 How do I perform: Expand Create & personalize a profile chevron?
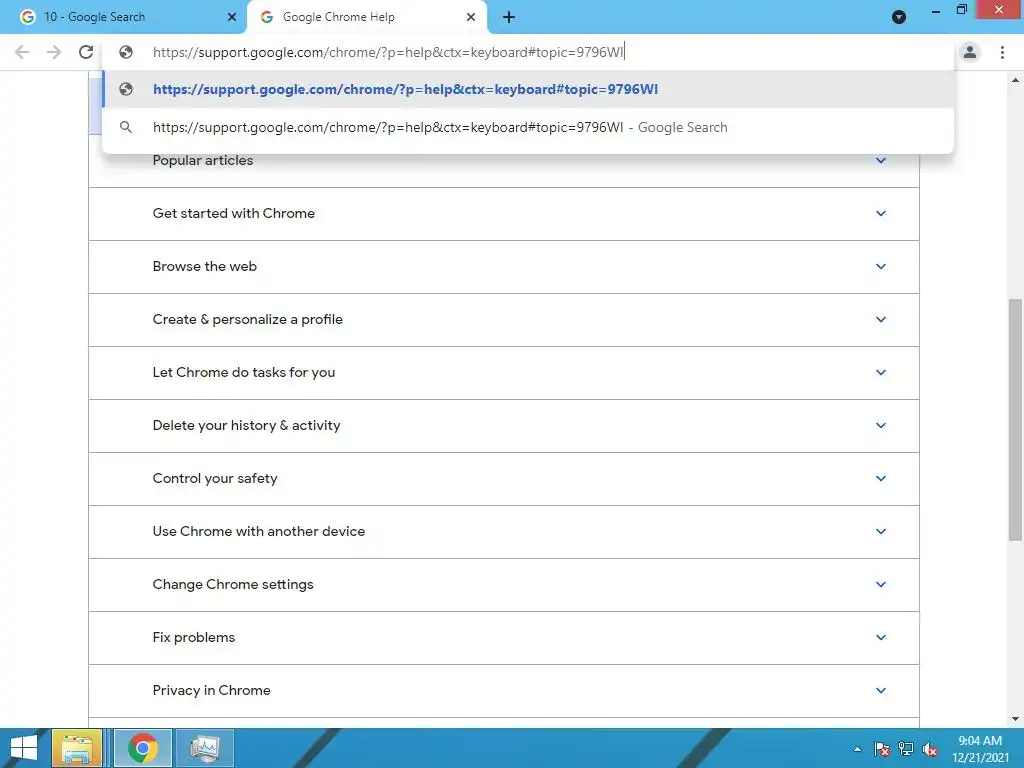880,319
